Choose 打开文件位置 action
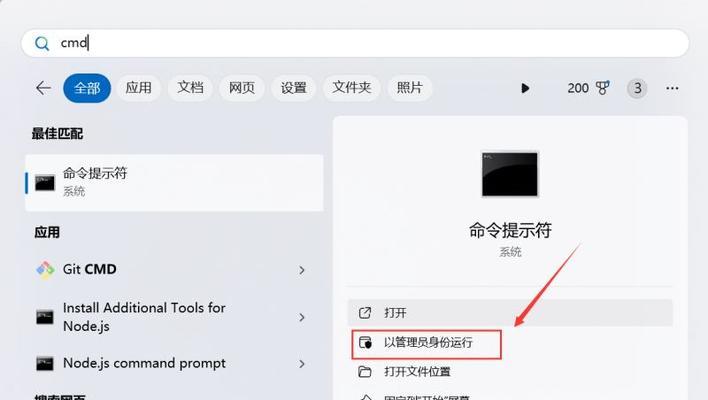 pos(510,372)
